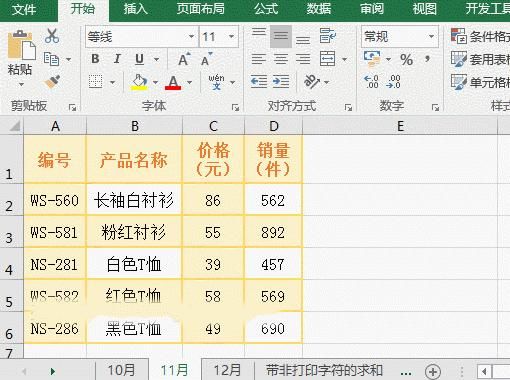Open the 文件 menu

(x=24, y=9)
